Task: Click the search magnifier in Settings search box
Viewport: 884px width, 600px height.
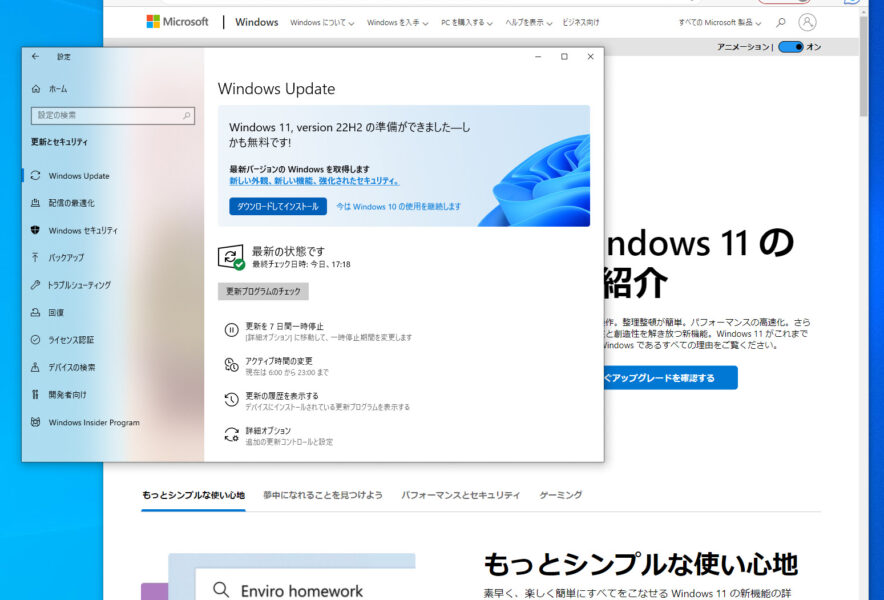Action: [187, 116]
